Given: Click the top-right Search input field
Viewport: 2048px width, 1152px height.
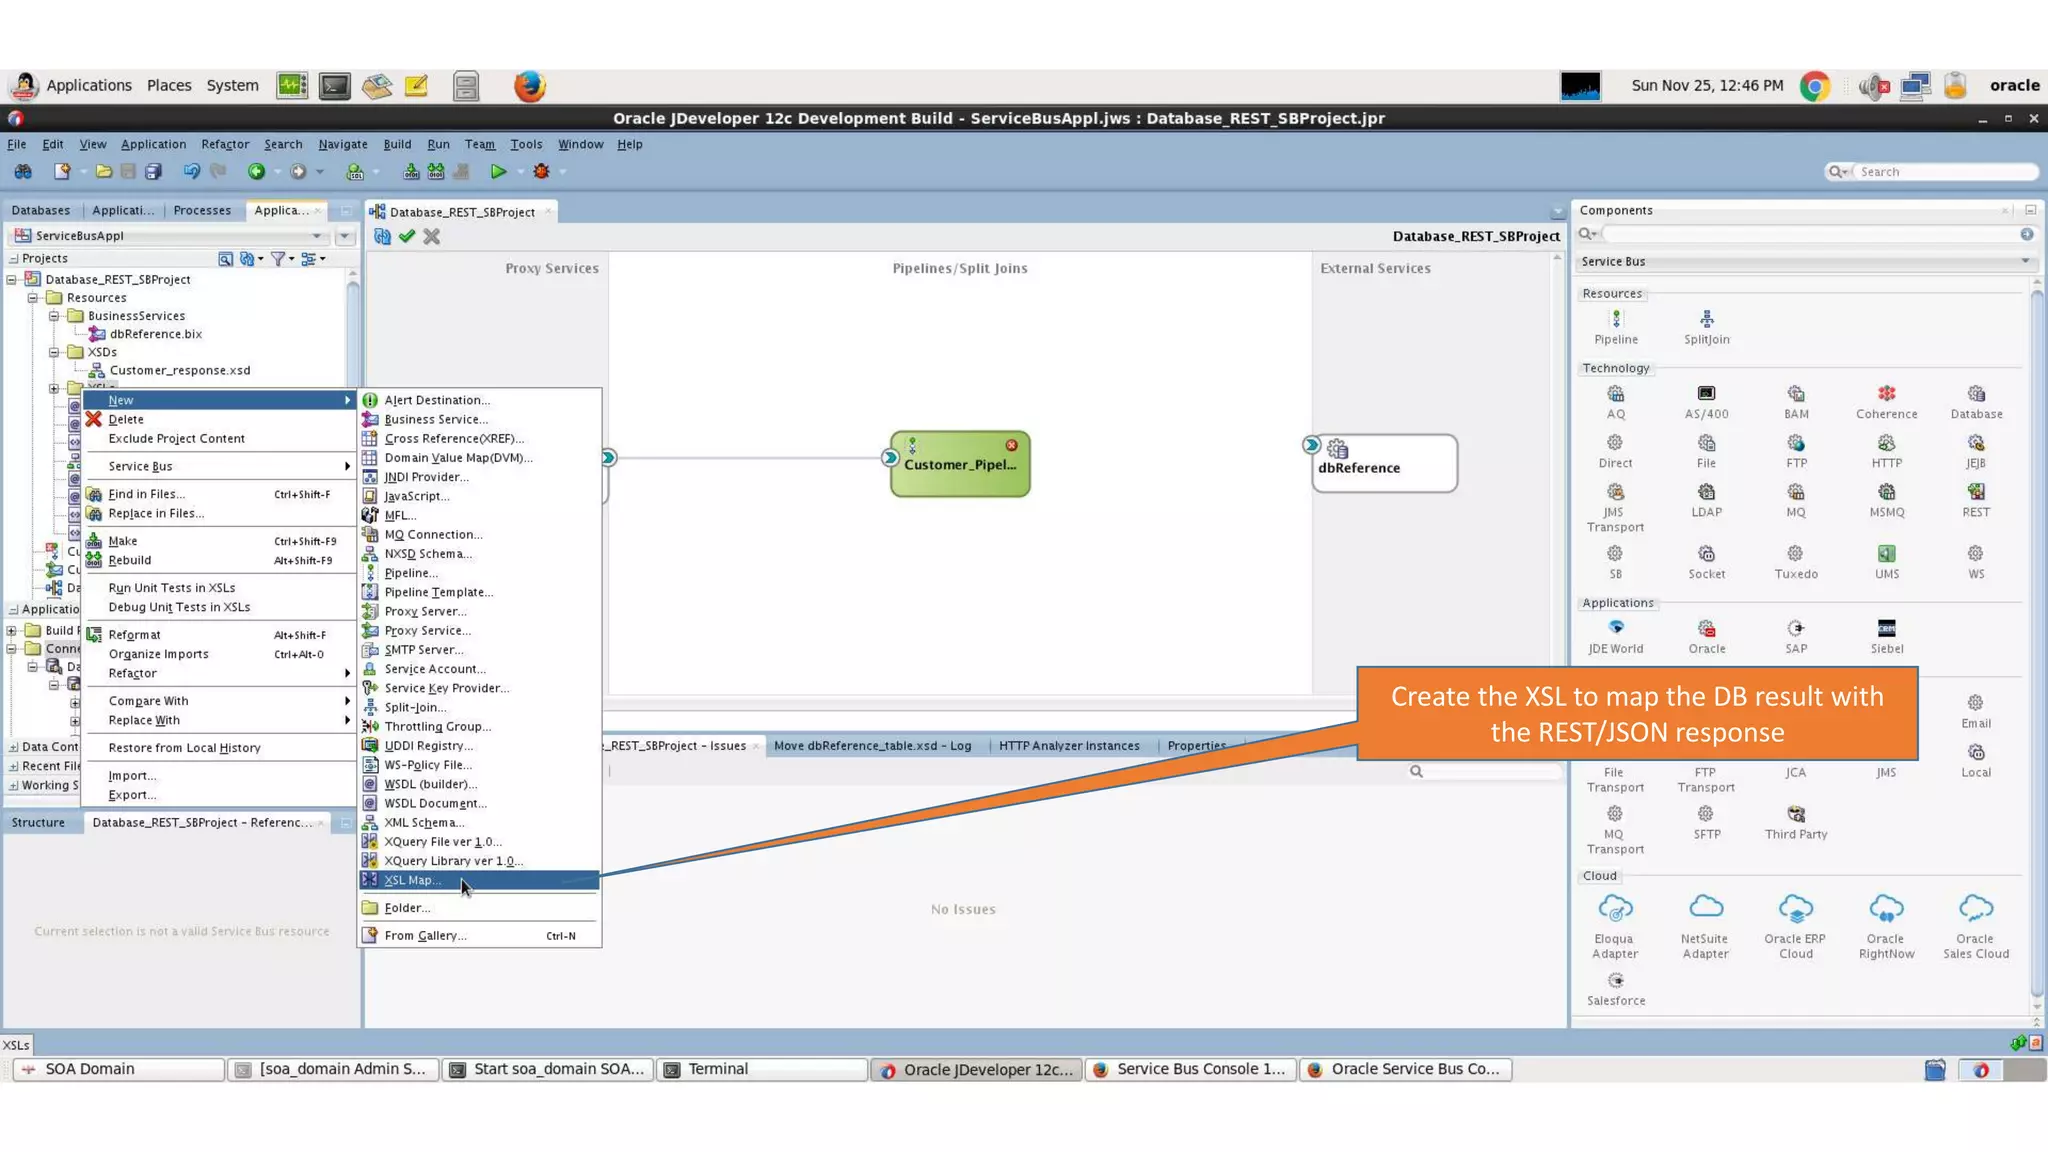Looking at the screenshot, I should click(1944, 172).
